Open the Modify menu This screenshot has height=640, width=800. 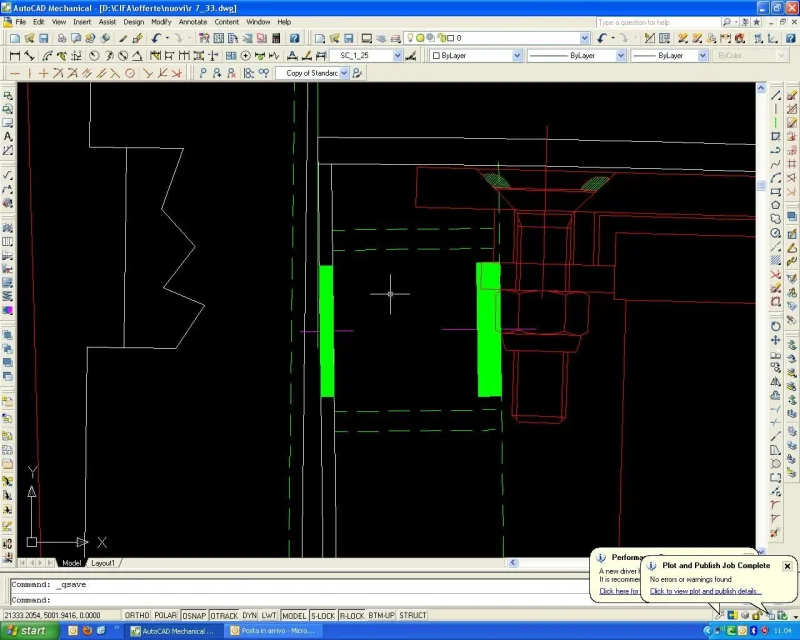(x=161, y=22)
